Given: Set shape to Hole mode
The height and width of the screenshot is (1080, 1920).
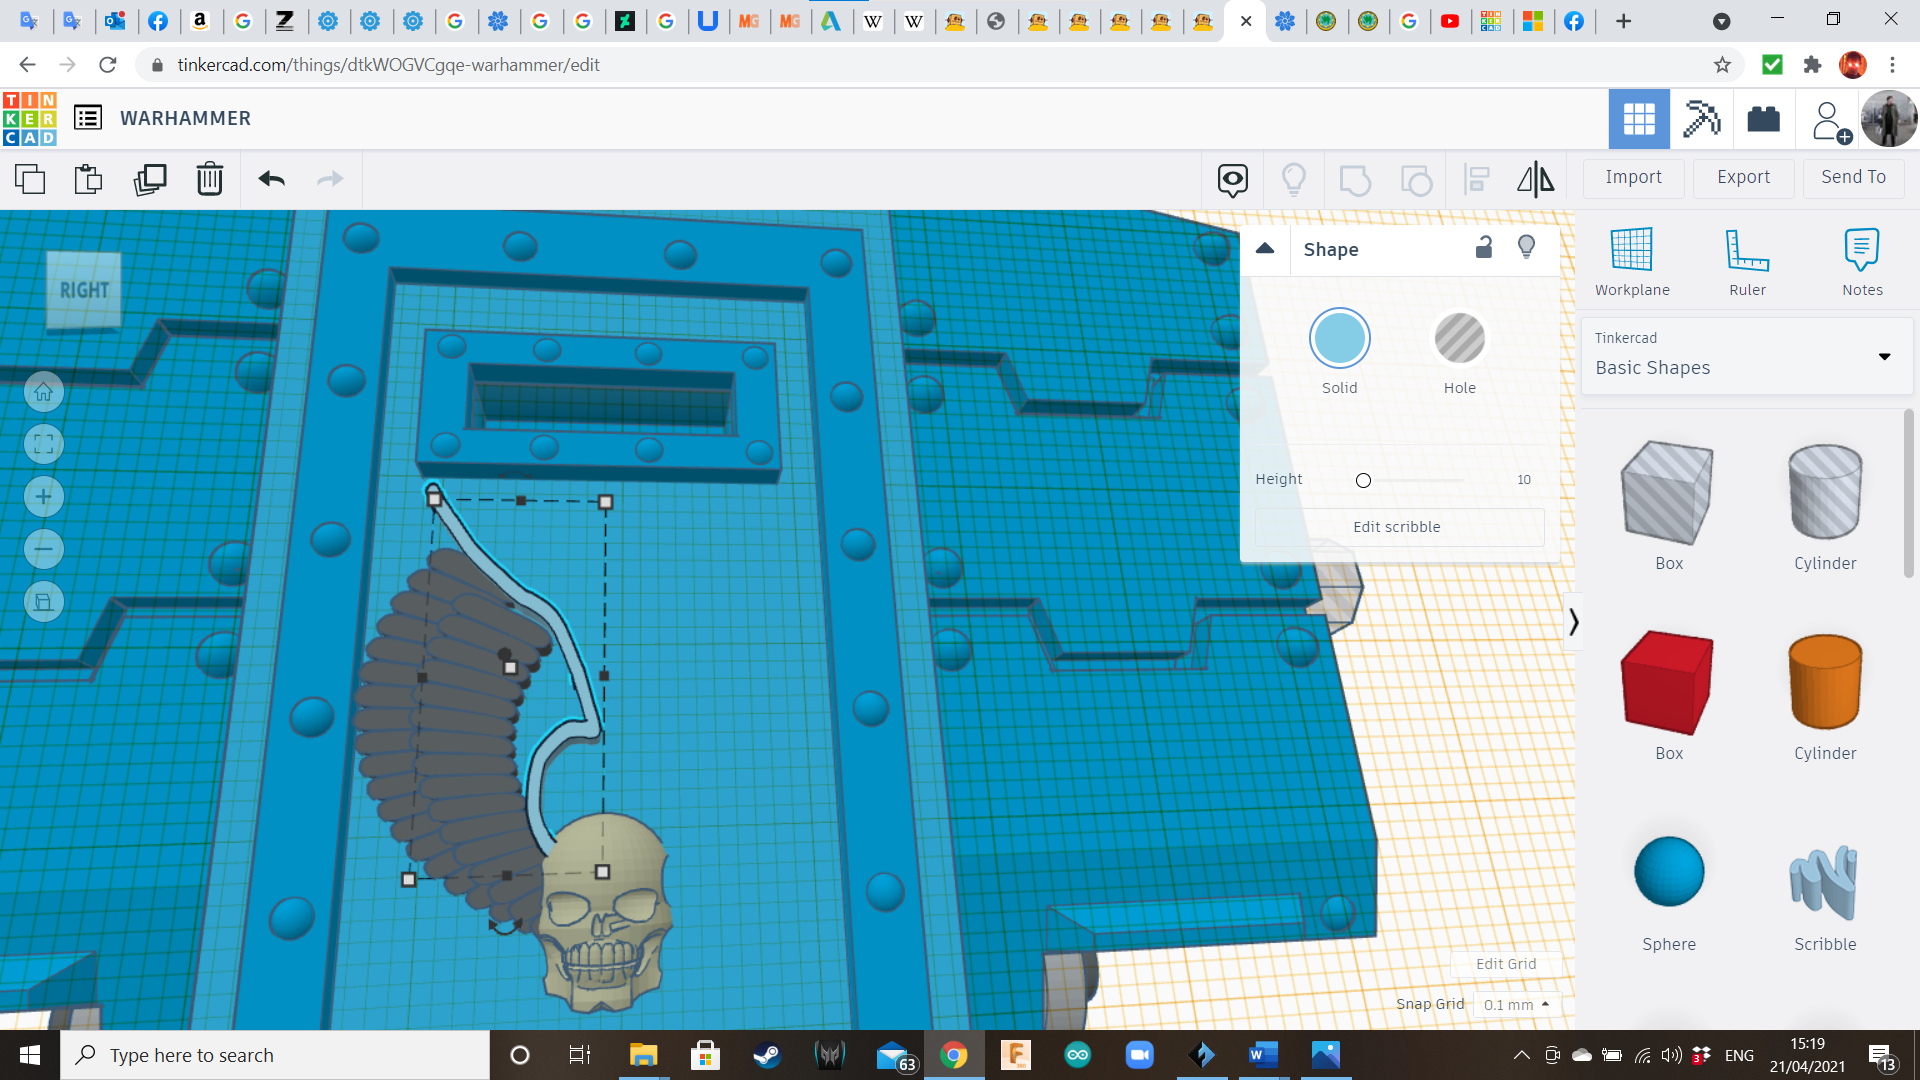Looking at the screenshot, I should click(x=1459, y=339).
